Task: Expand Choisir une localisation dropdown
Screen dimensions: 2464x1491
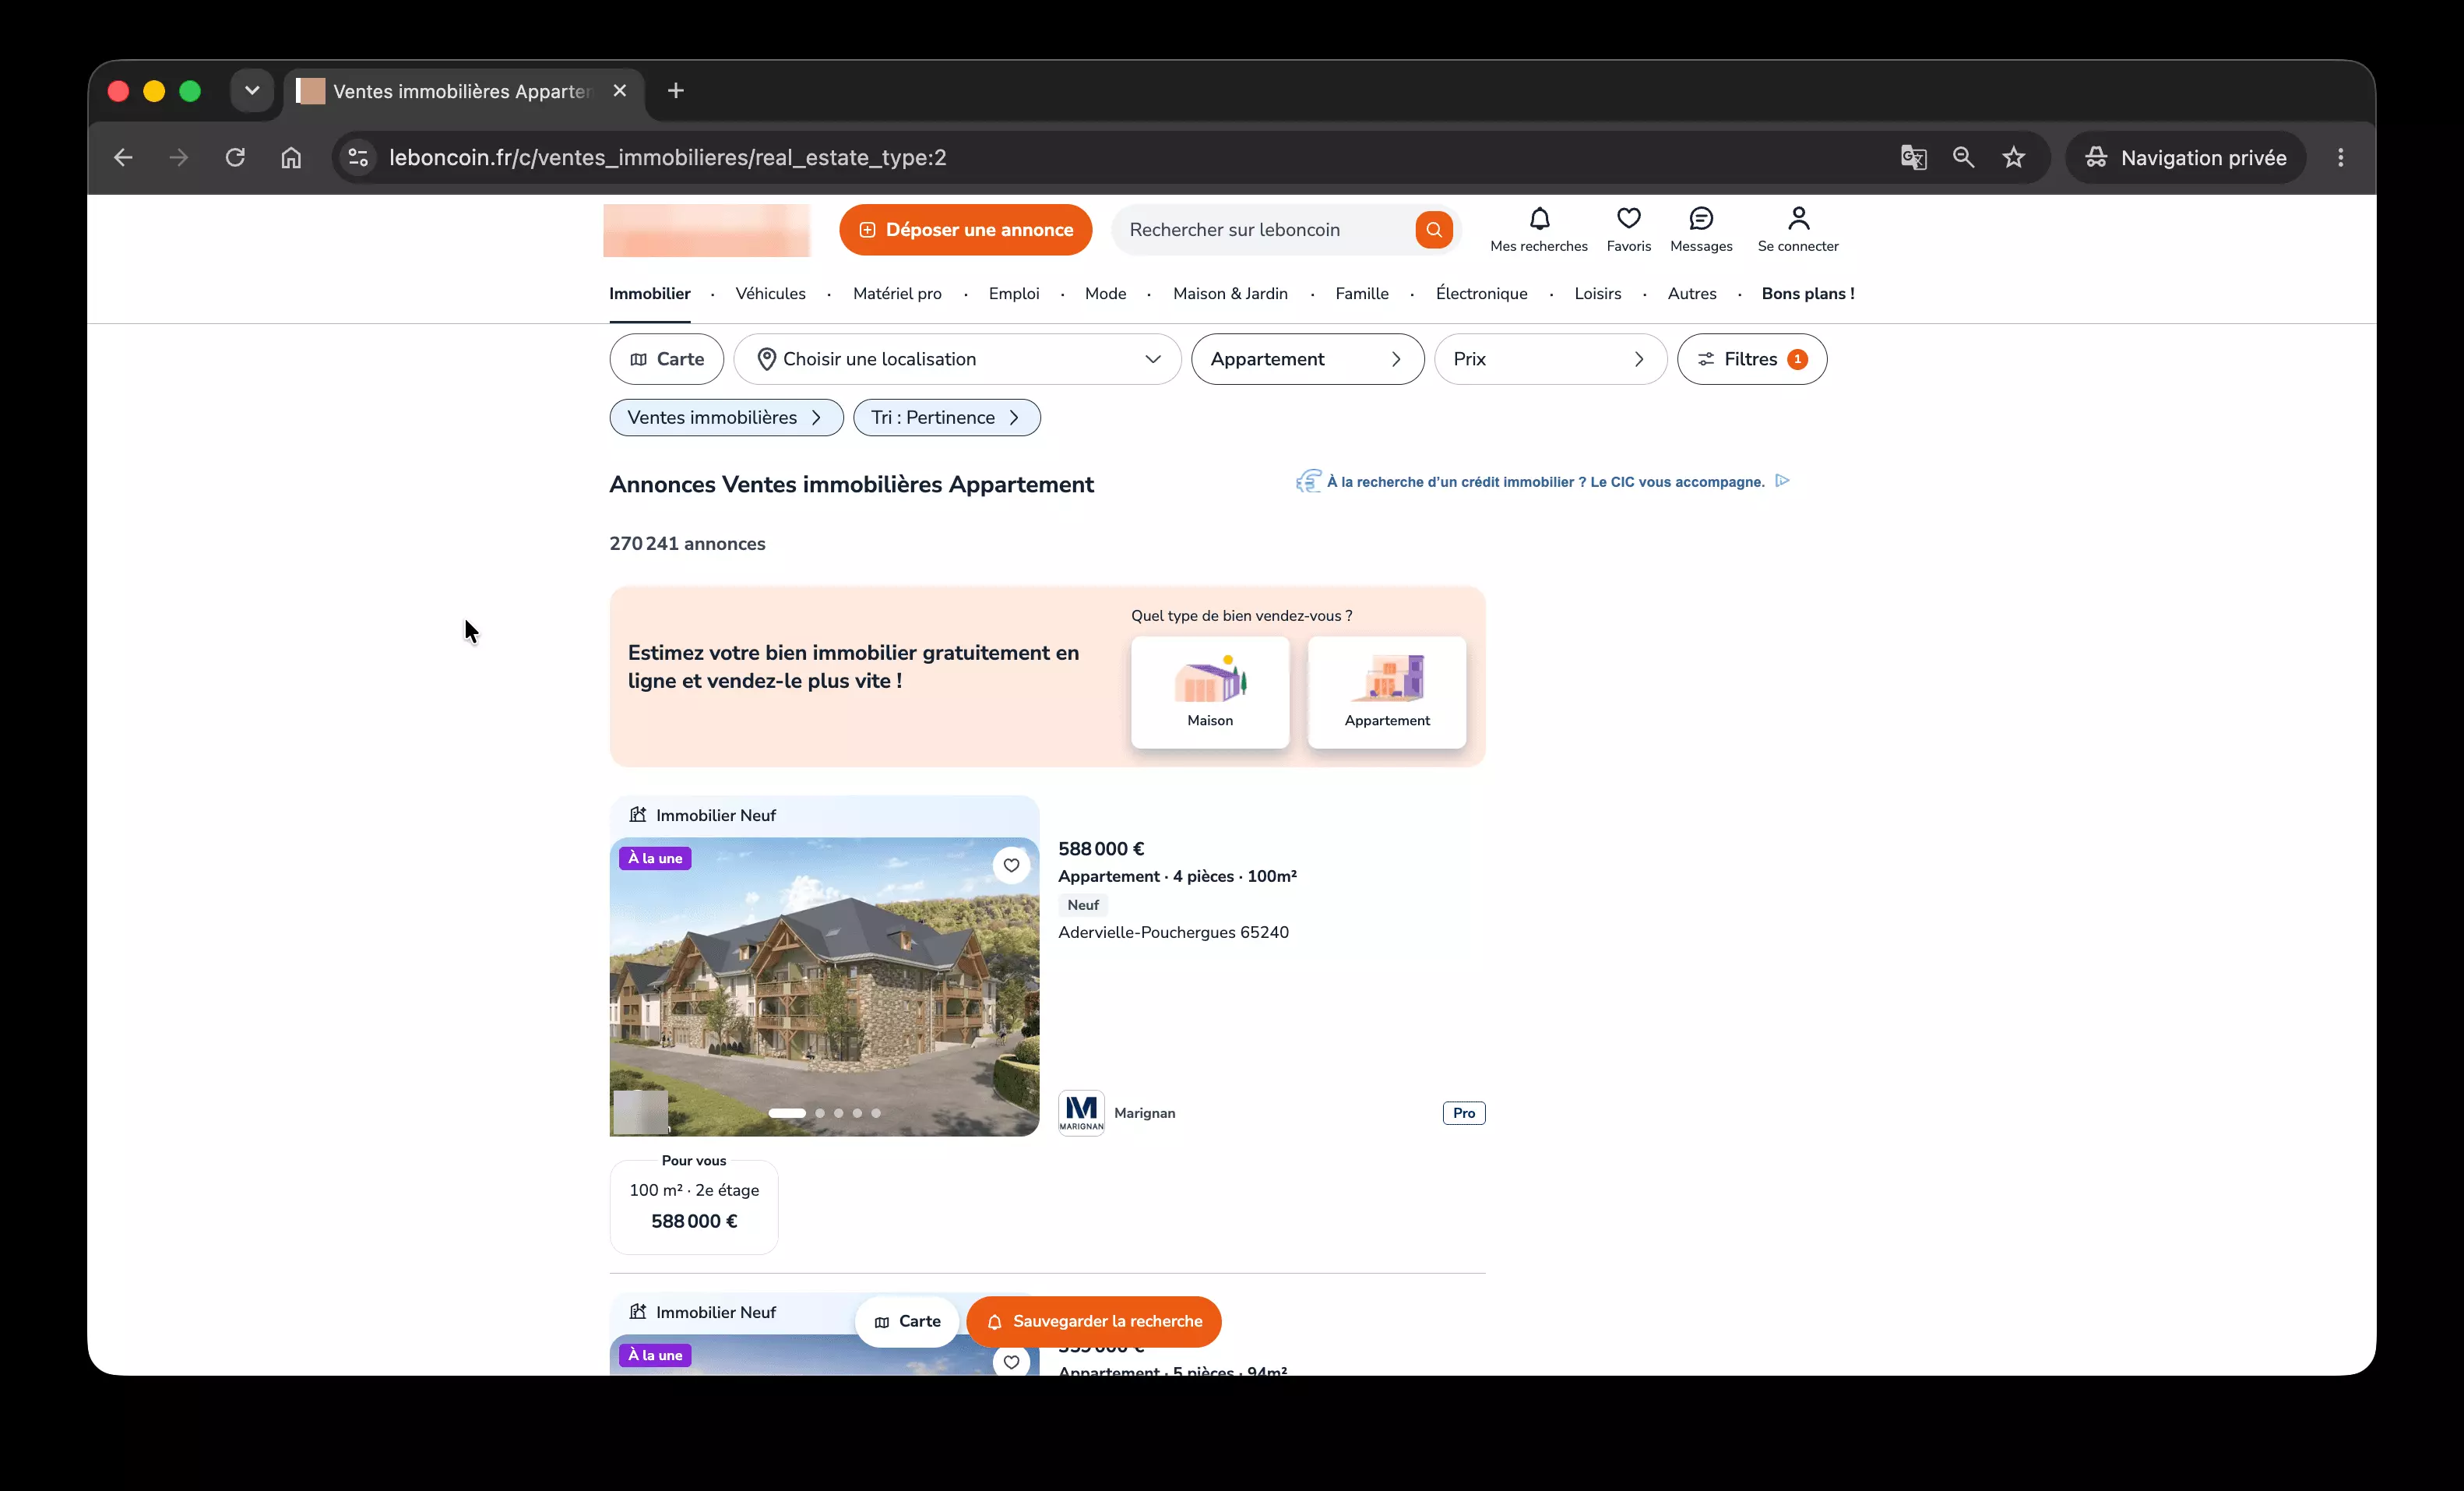Action: (x=957, y=359)
